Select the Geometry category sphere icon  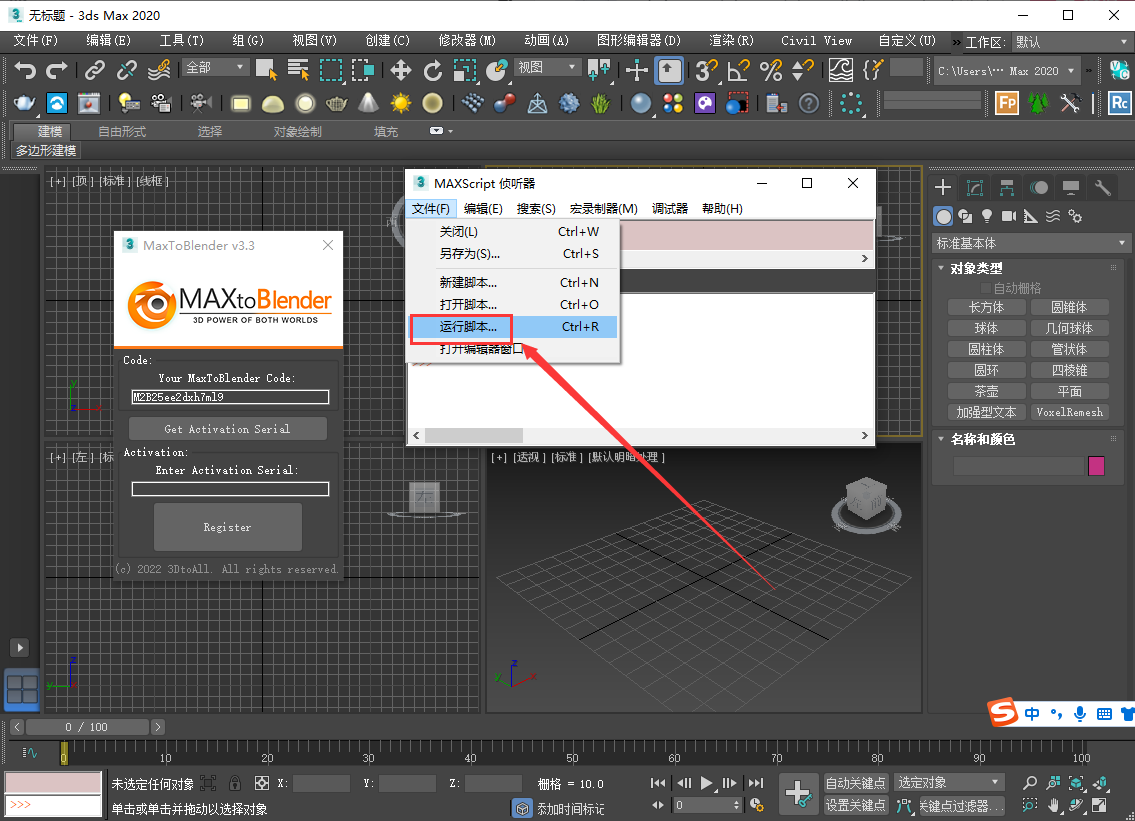[x=943, y=216]
